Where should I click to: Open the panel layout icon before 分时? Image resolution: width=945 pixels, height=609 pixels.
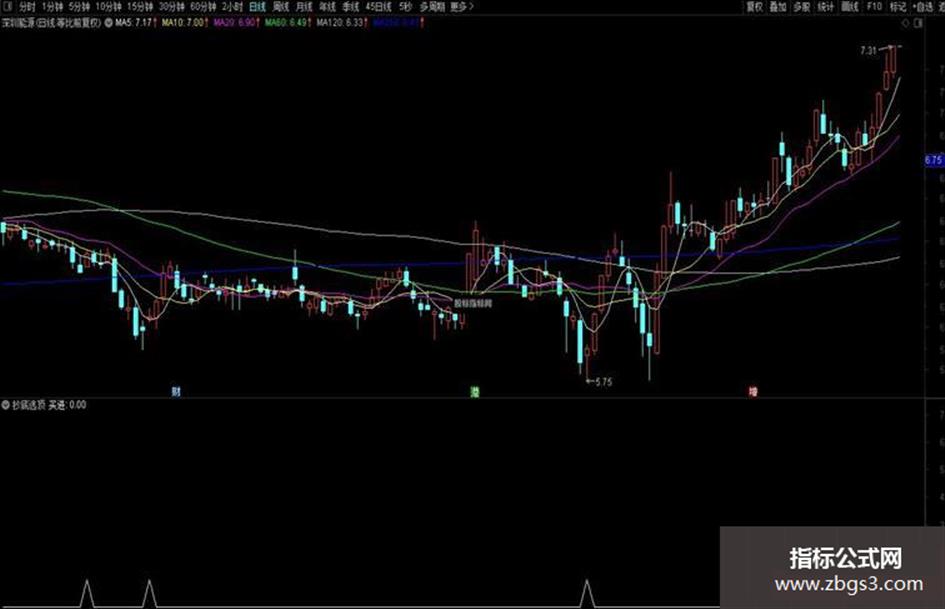[x=8, y=7]
